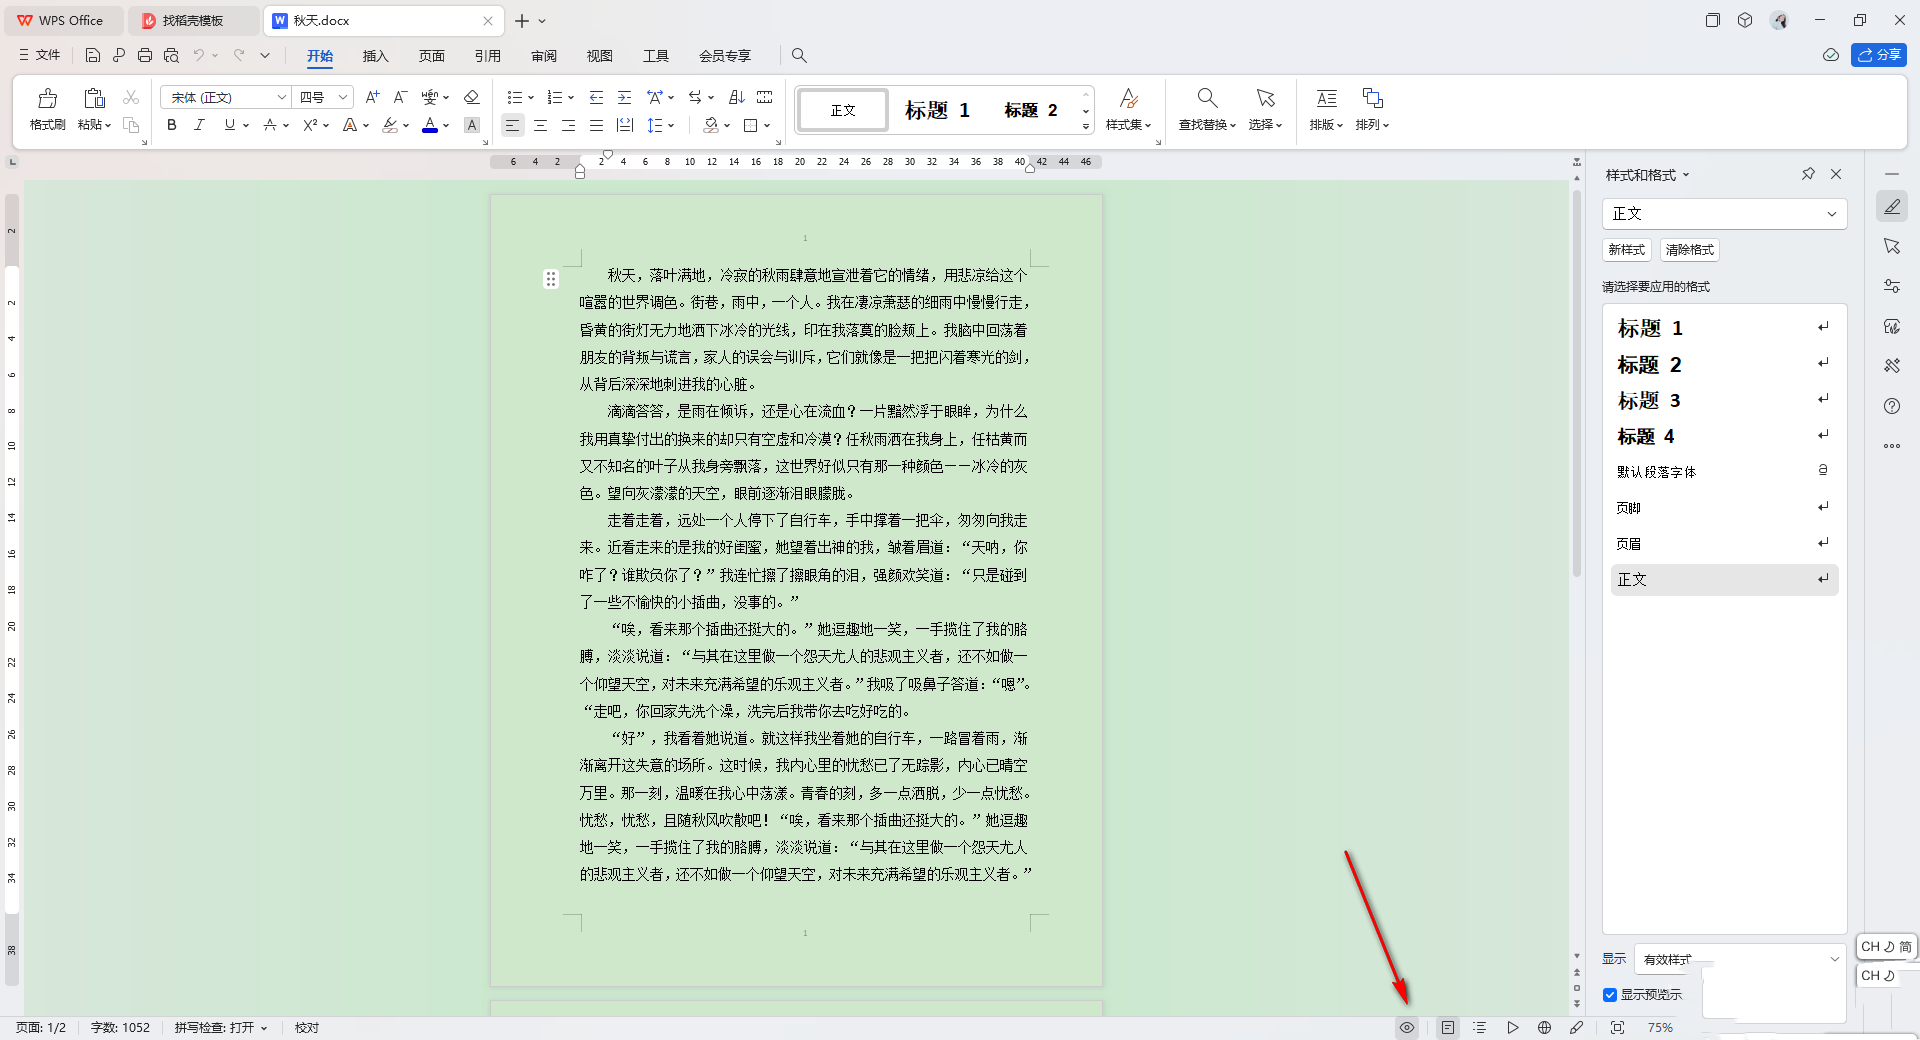
Task: Switch to the 找稻壳模板 tab
Action: 193,20
